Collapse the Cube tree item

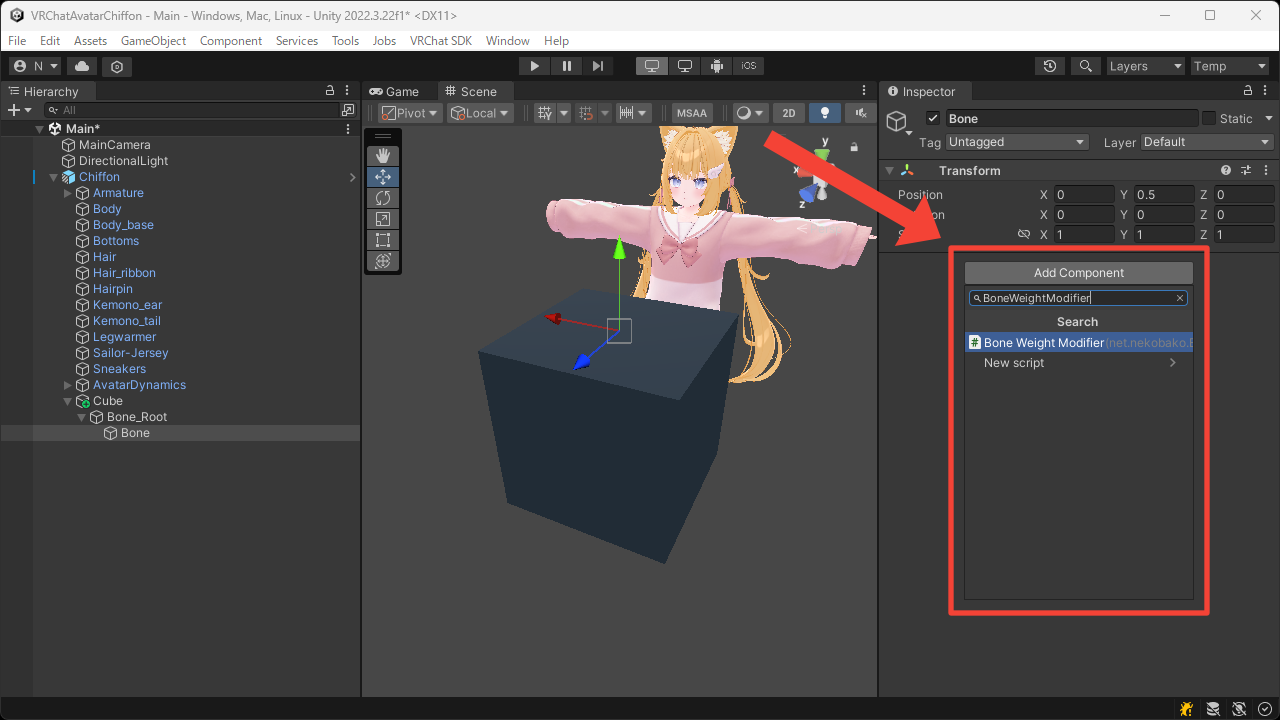[x=68, y=401]
